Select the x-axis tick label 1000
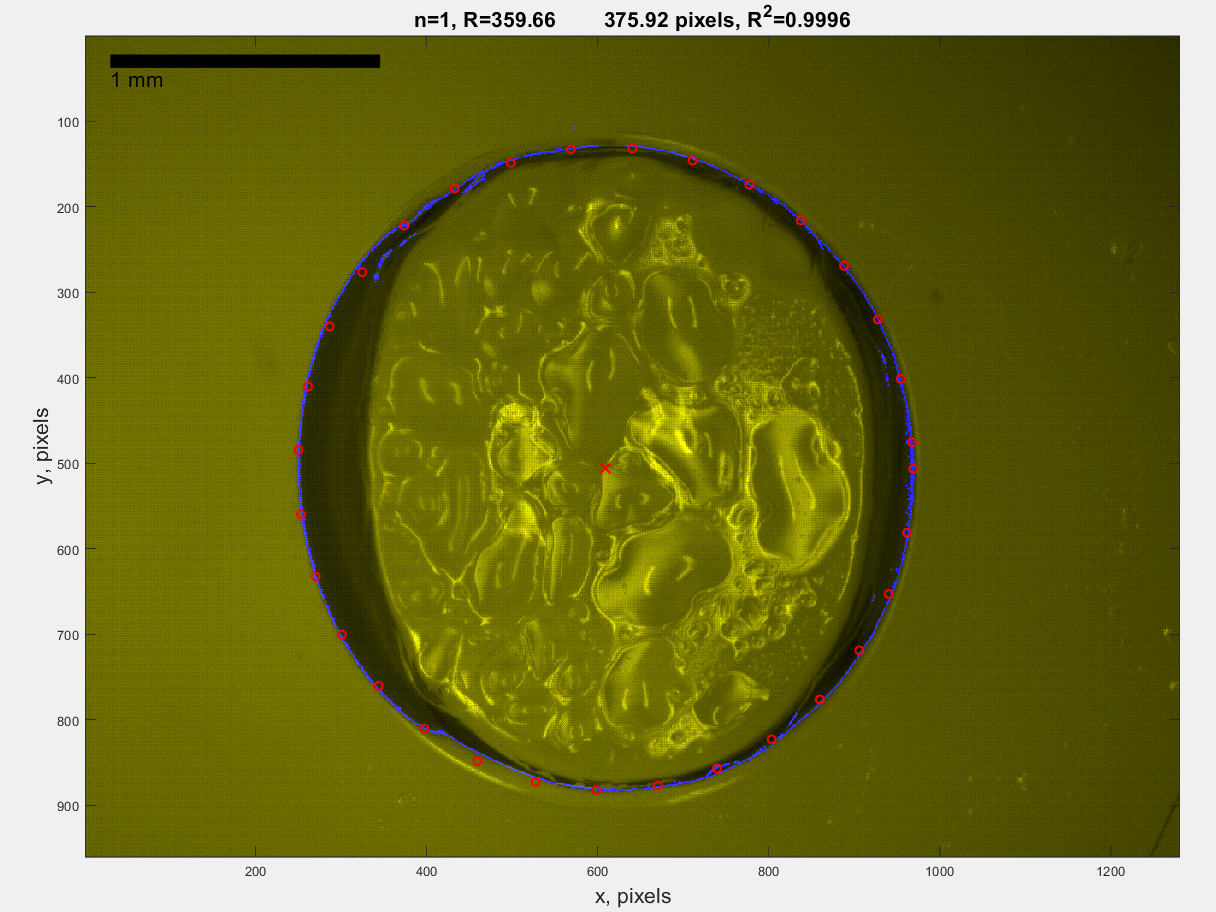 (939, 872)
